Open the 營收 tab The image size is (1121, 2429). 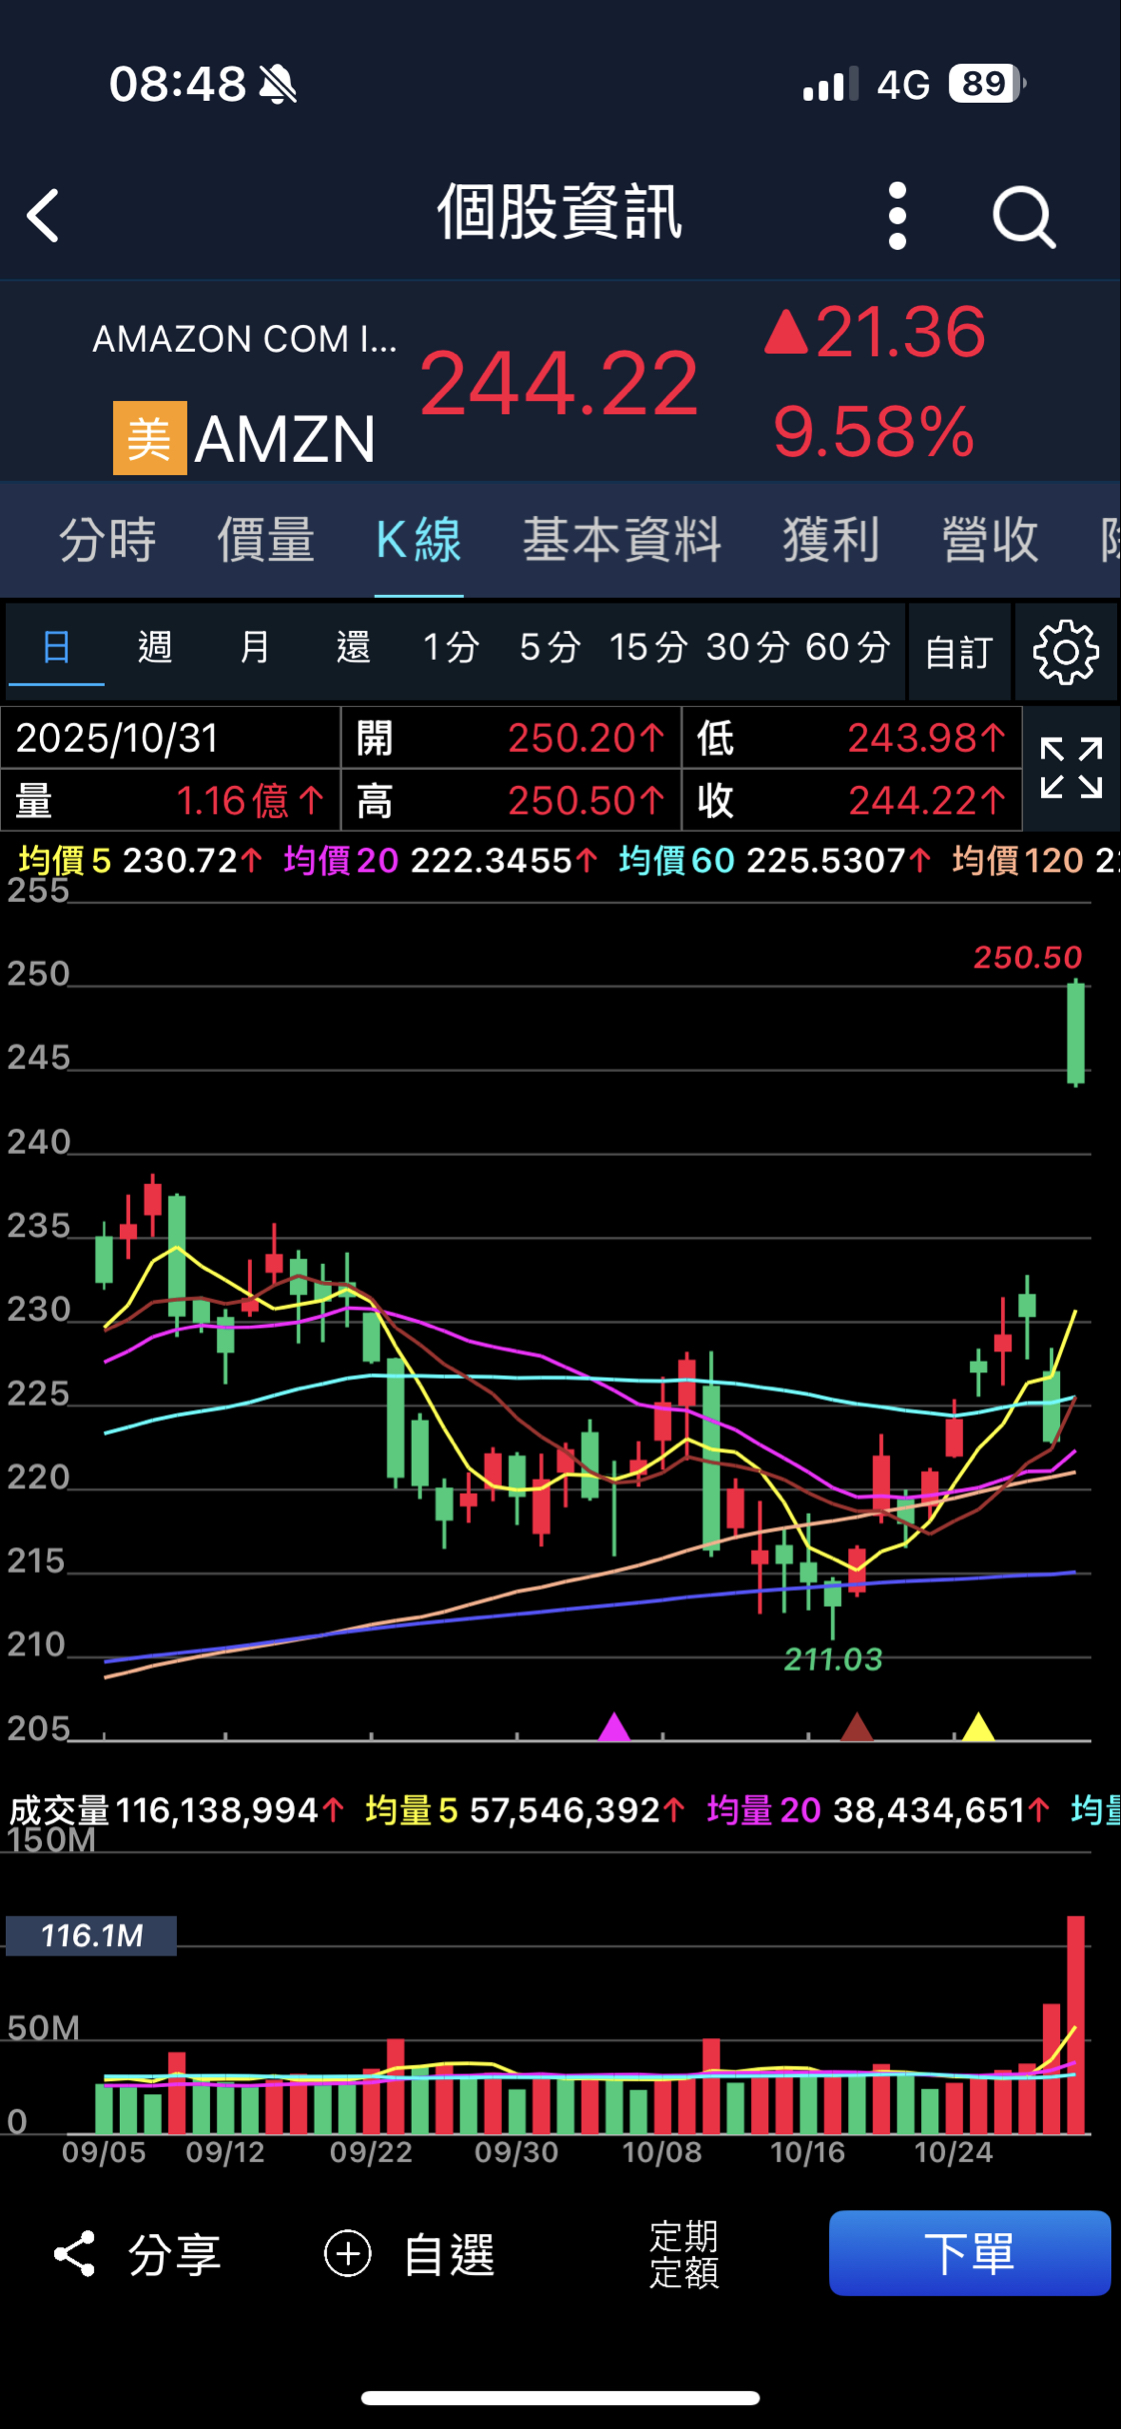coord(990,540)
